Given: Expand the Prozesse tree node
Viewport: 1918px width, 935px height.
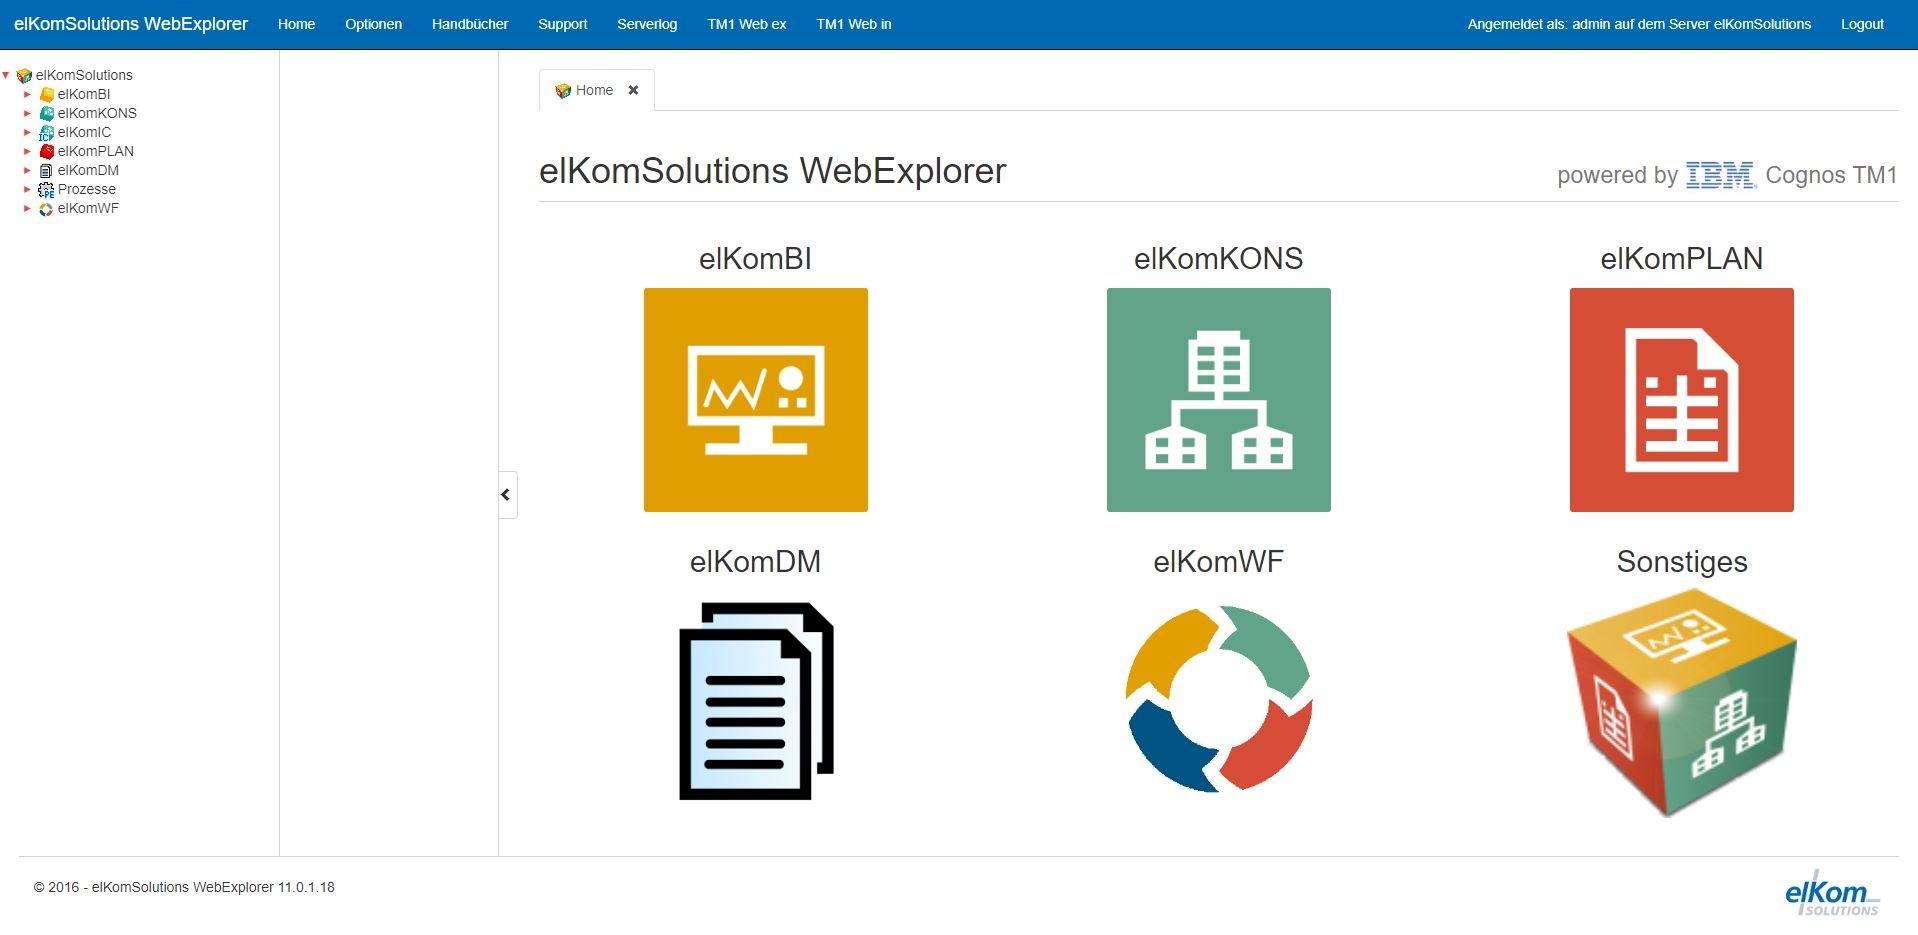Looking at the screenshot, I should [27, 189].
